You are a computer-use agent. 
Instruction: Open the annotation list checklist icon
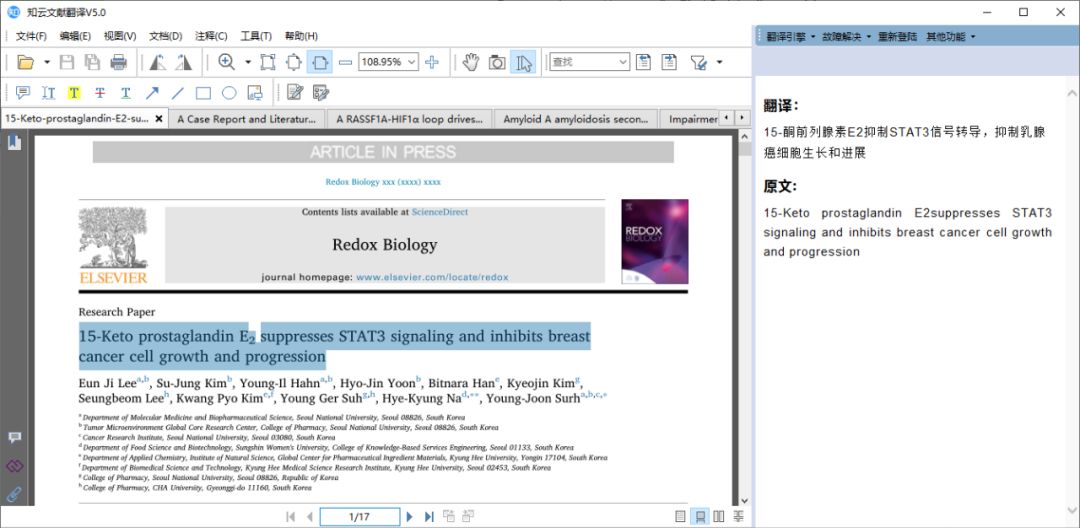pos(321,92)
